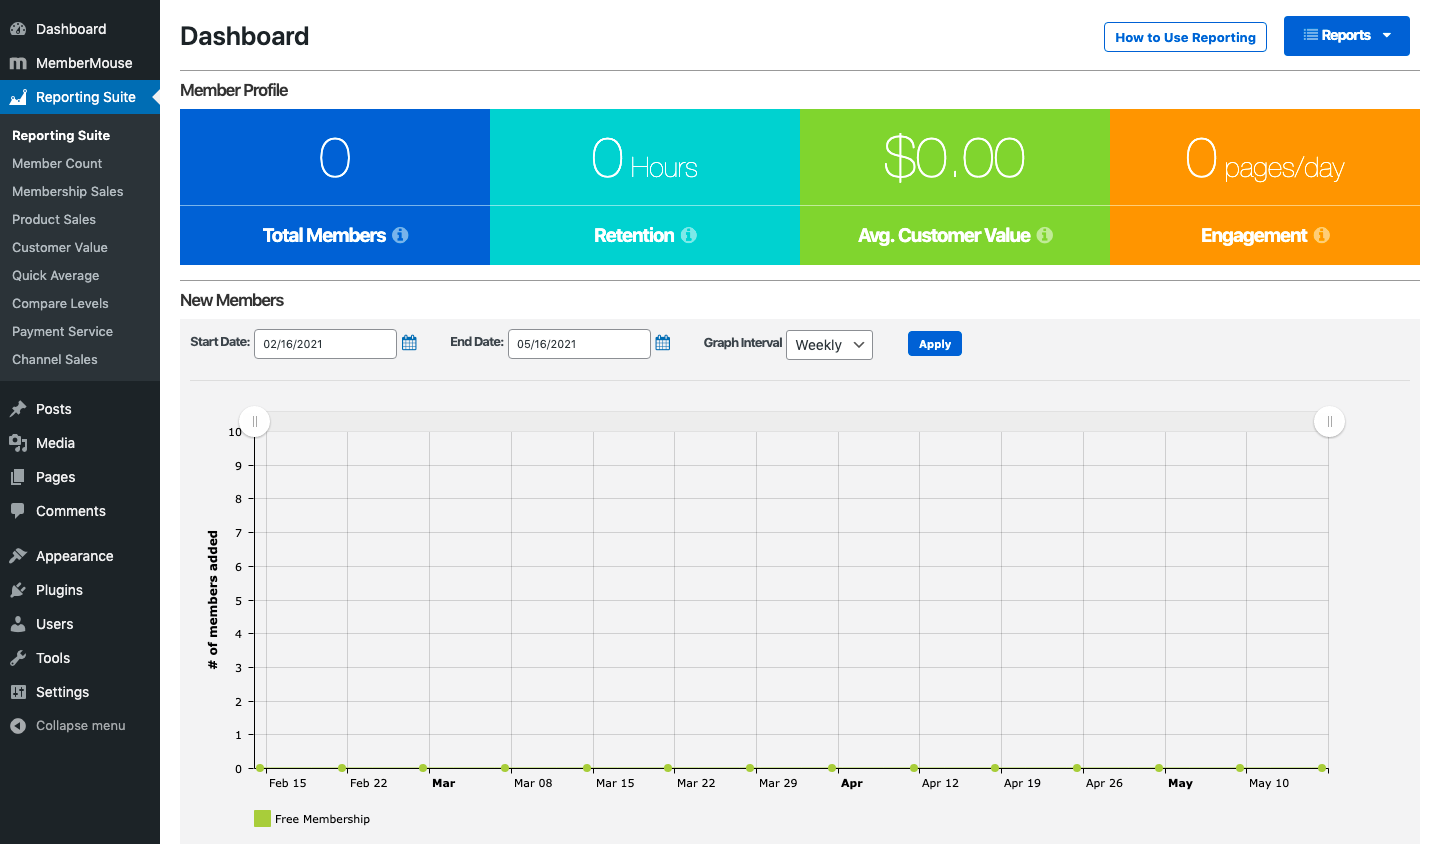Click the Total Members info icon

[x=400, y=235]
